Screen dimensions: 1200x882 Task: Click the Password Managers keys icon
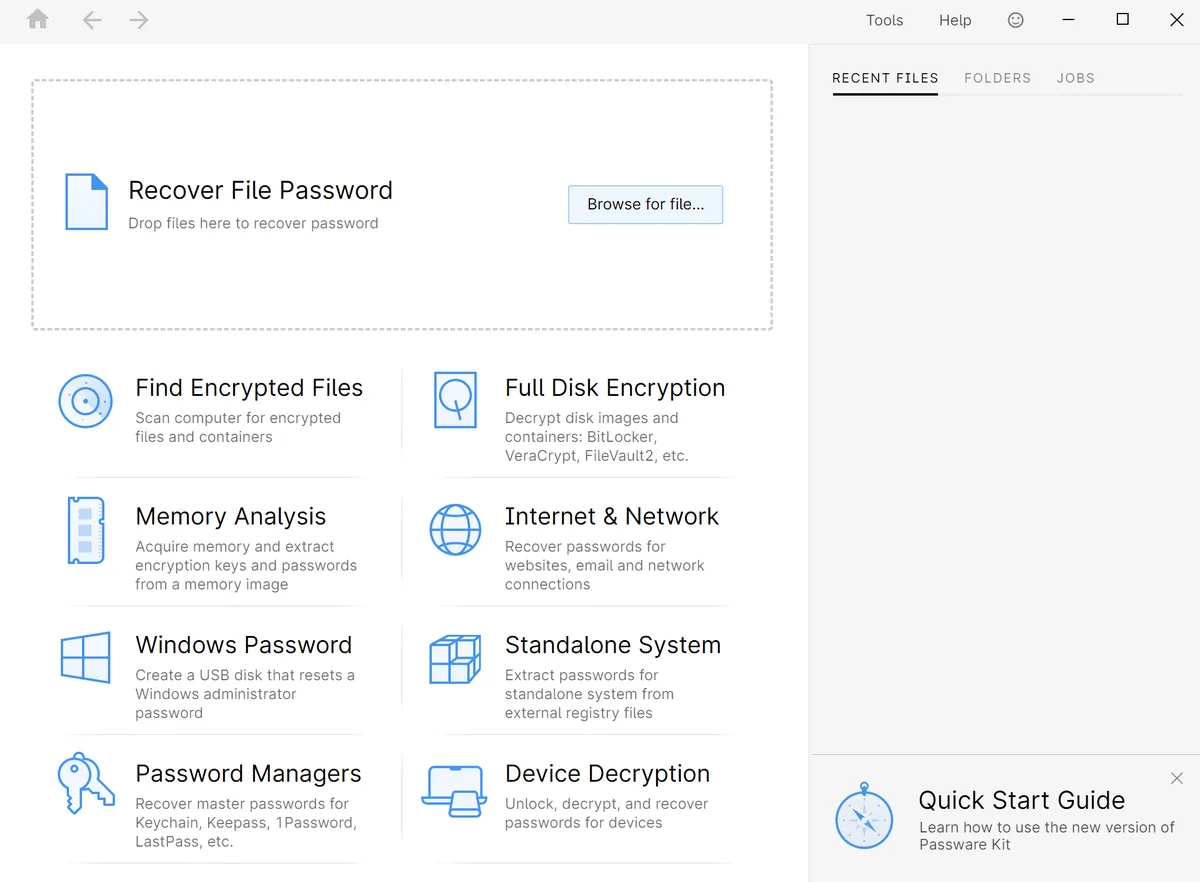coord(86,785)
